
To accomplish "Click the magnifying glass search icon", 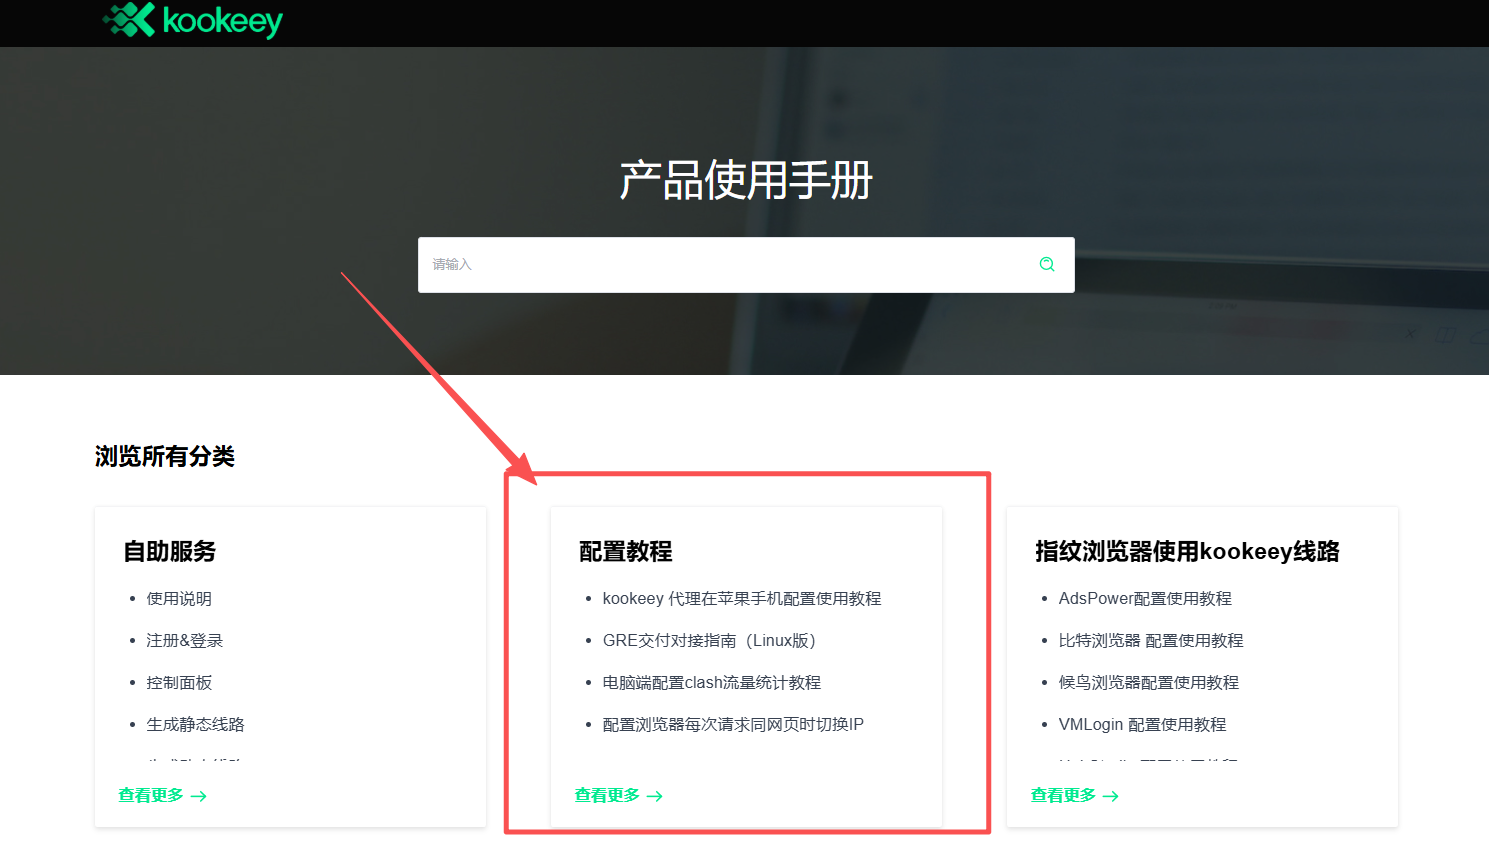I will tap(1046, 264).
